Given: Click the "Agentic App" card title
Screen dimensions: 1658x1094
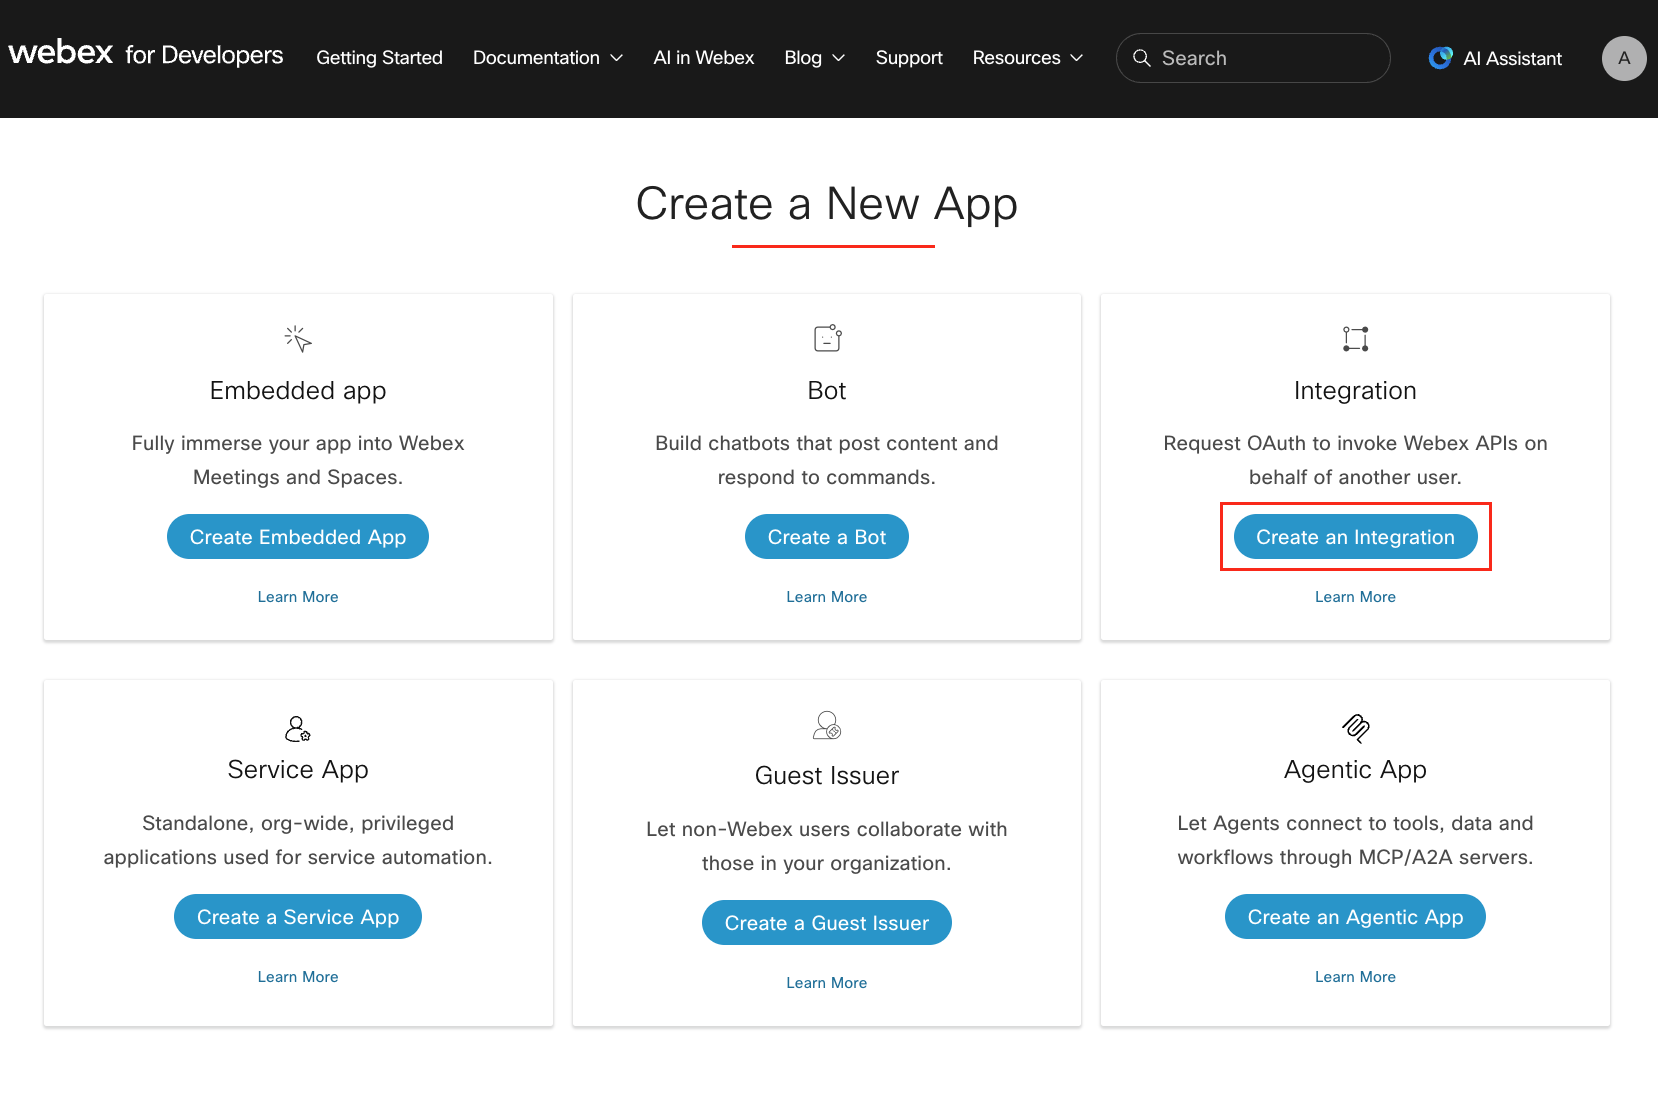Looking at the screenshot, I should click(x=1355, y=770).
